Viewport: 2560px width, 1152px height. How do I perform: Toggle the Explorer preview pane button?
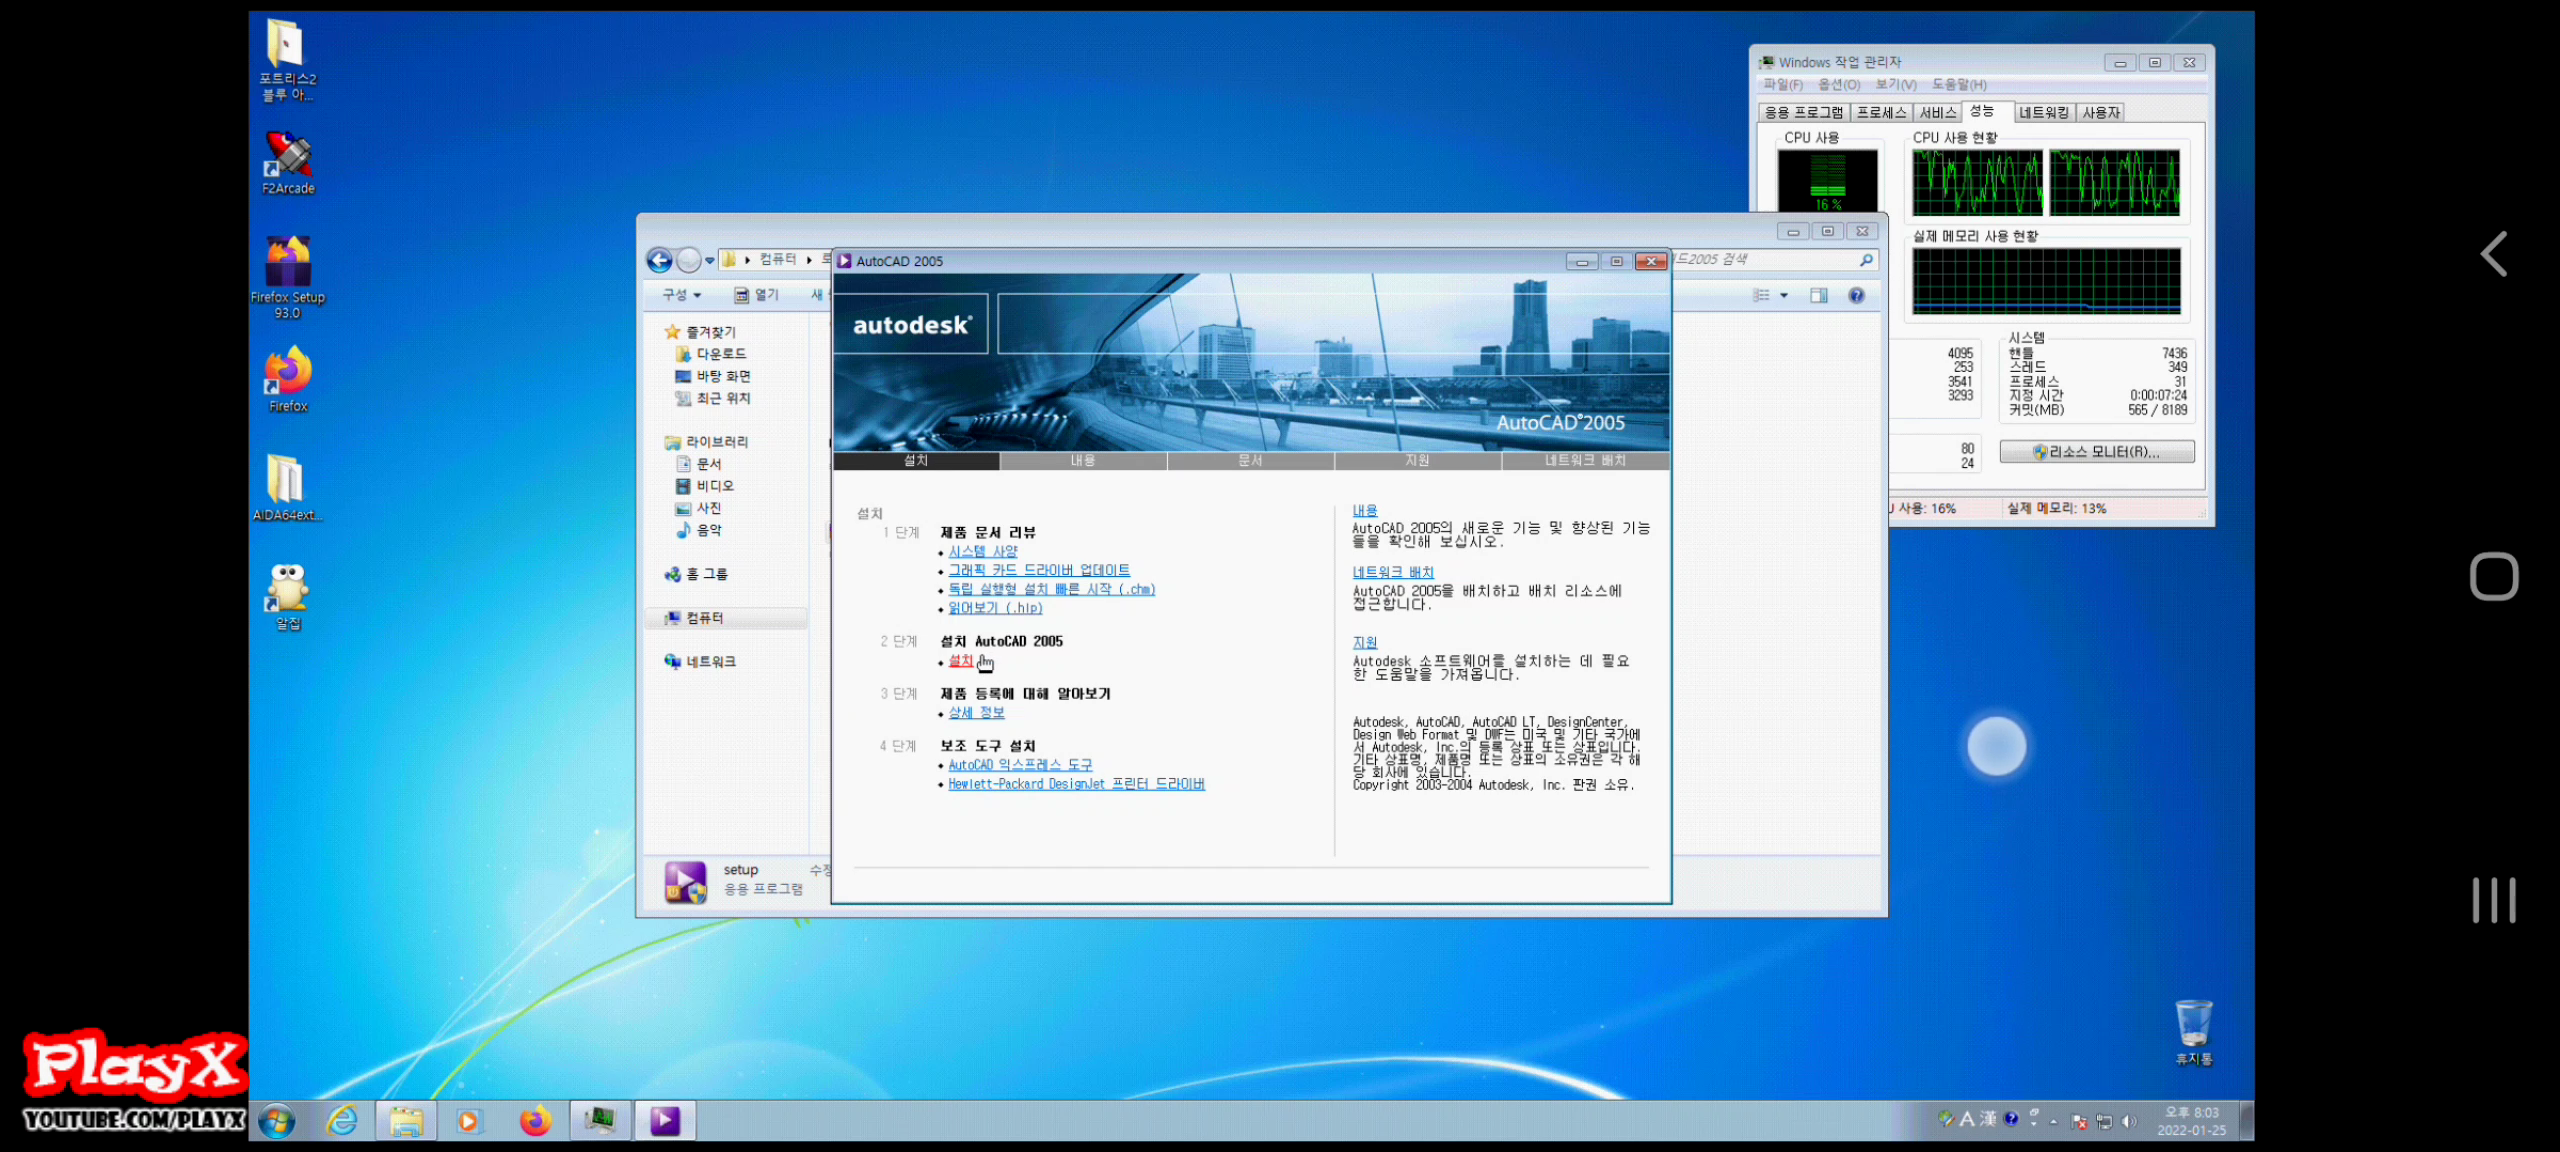point(1819,295)
